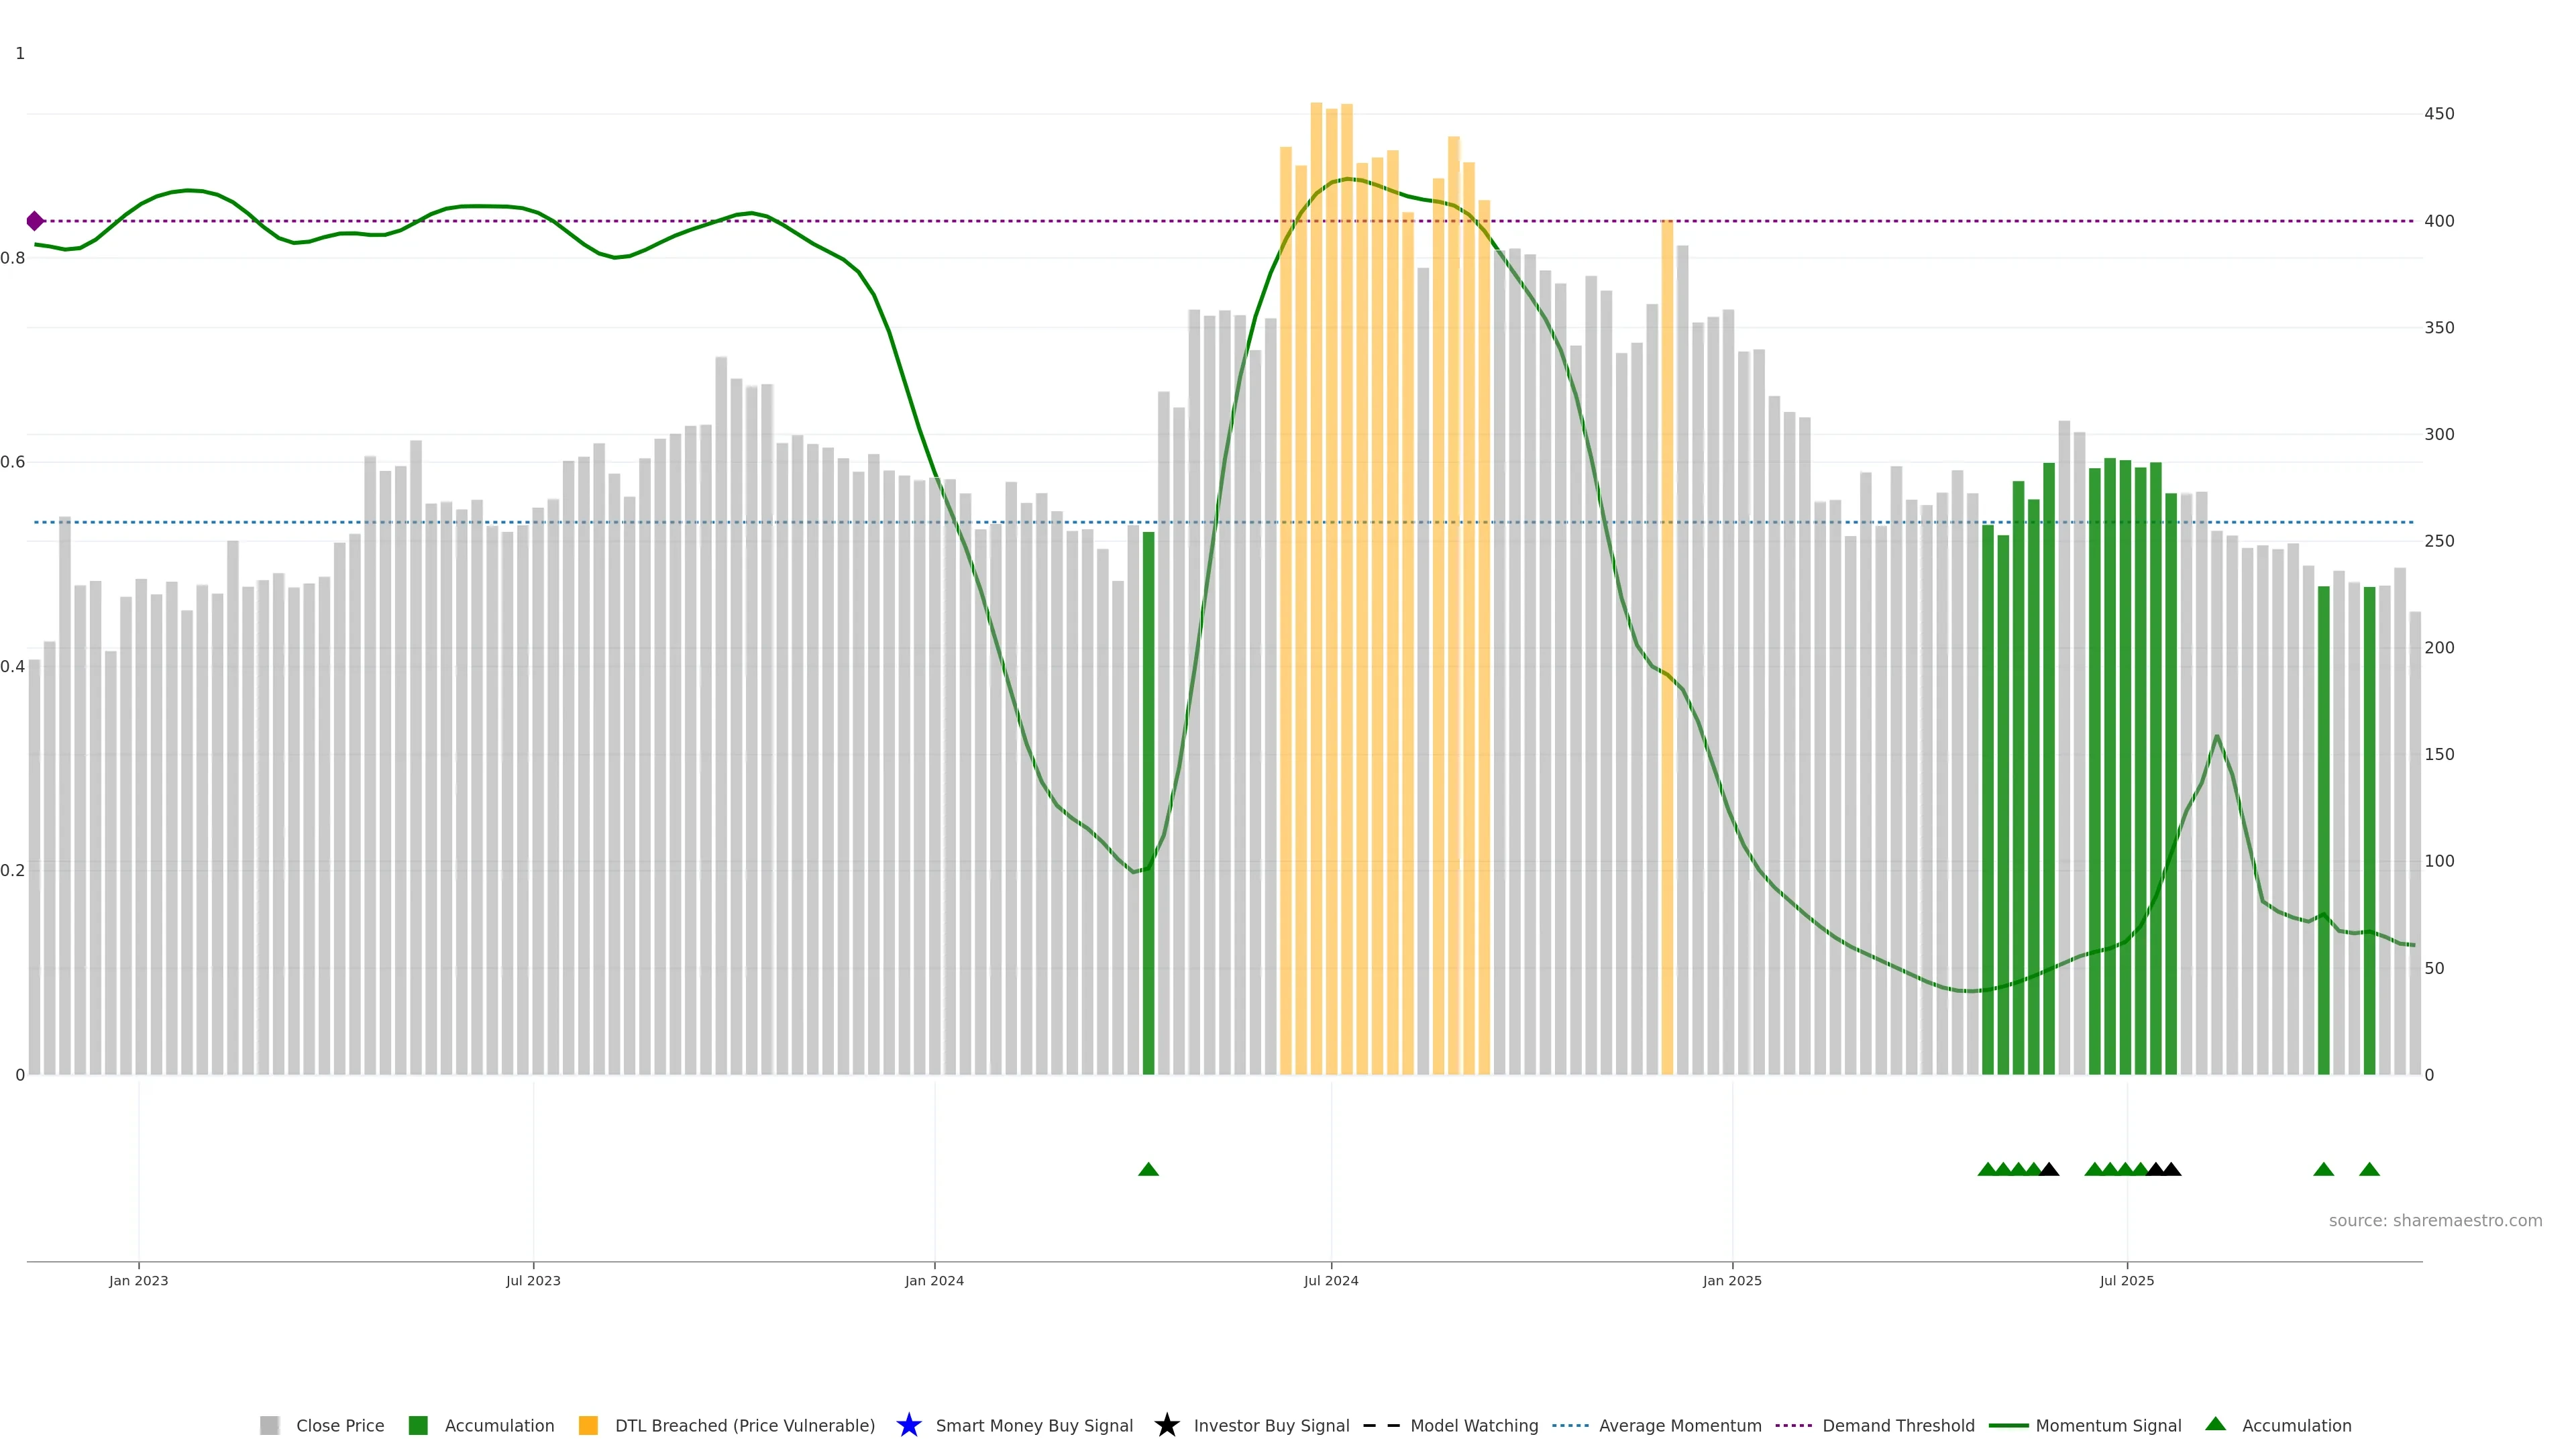
Task: Click the green Accumulation triangle in legend
Action: click(x=2215, y=1424)
